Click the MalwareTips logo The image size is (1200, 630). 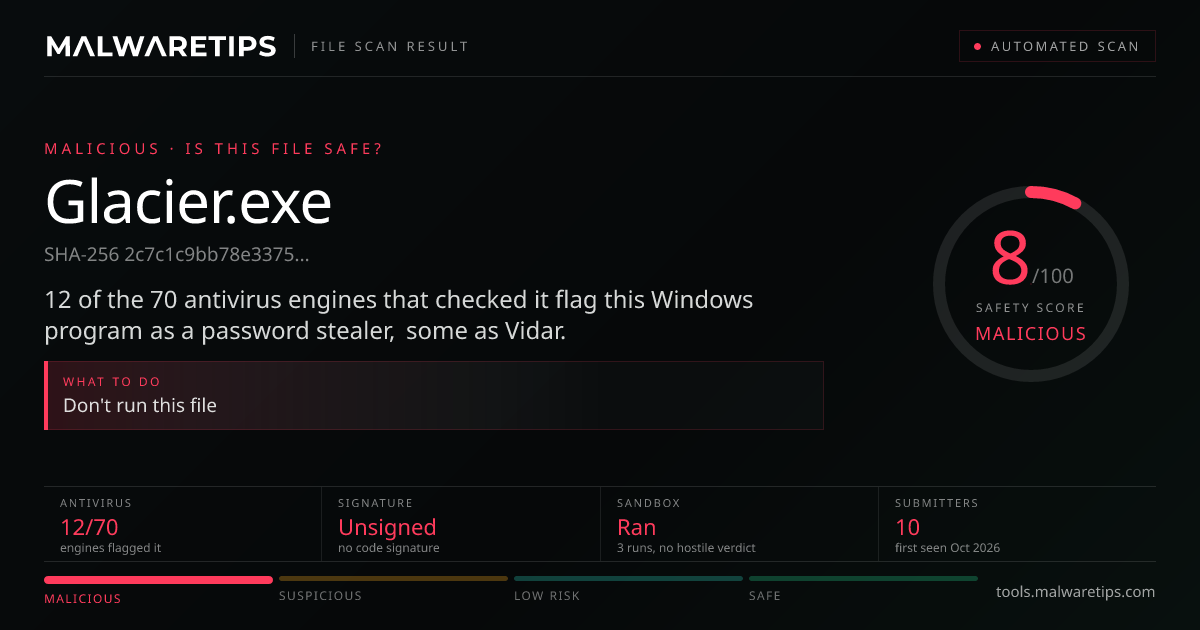point(161,46)
